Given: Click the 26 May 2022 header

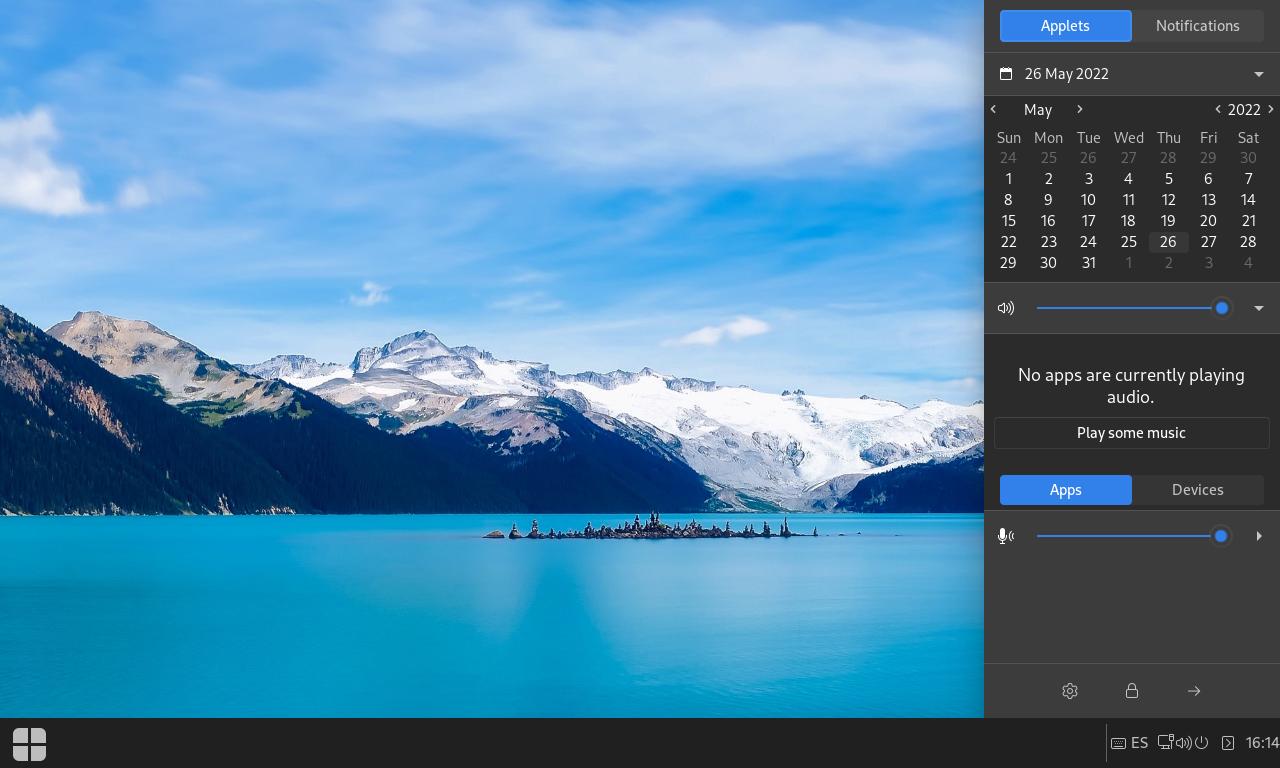Looking at the screenshot, I should (x=1067, y=74).
